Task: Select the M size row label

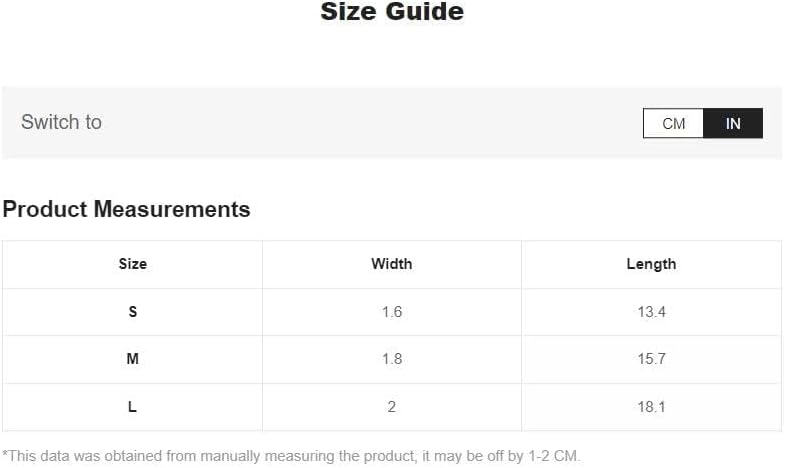Action: pyautogui.click(x=133, y=359)
